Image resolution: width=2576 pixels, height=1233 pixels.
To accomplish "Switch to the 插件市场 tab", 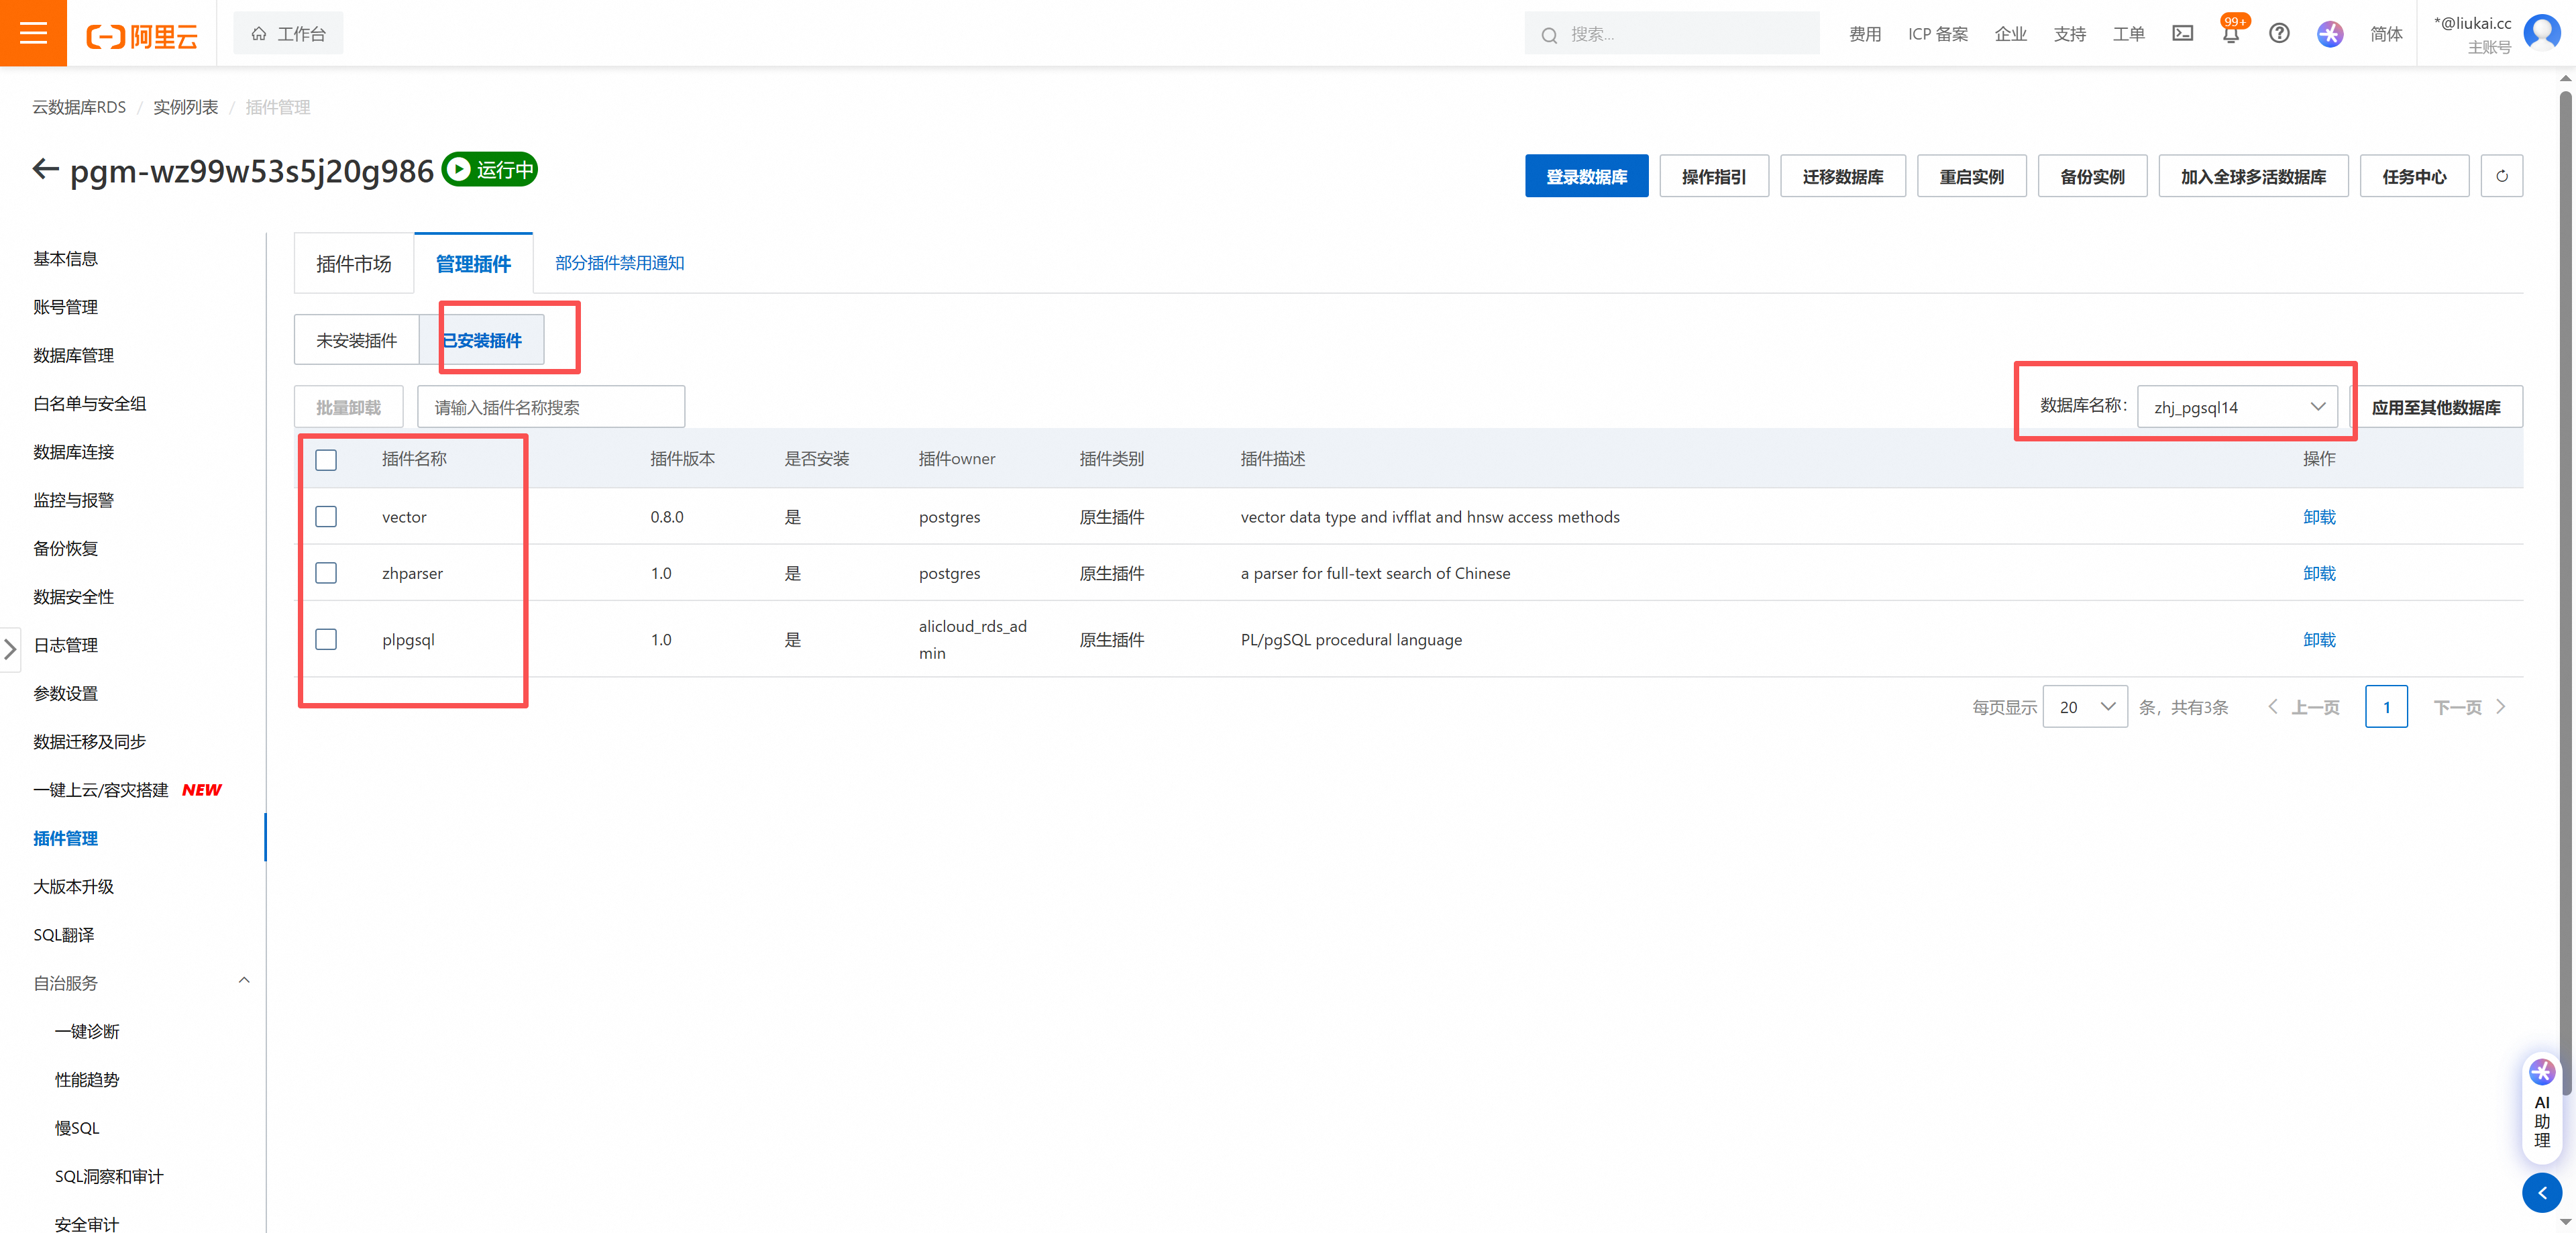I will point(353,264).
